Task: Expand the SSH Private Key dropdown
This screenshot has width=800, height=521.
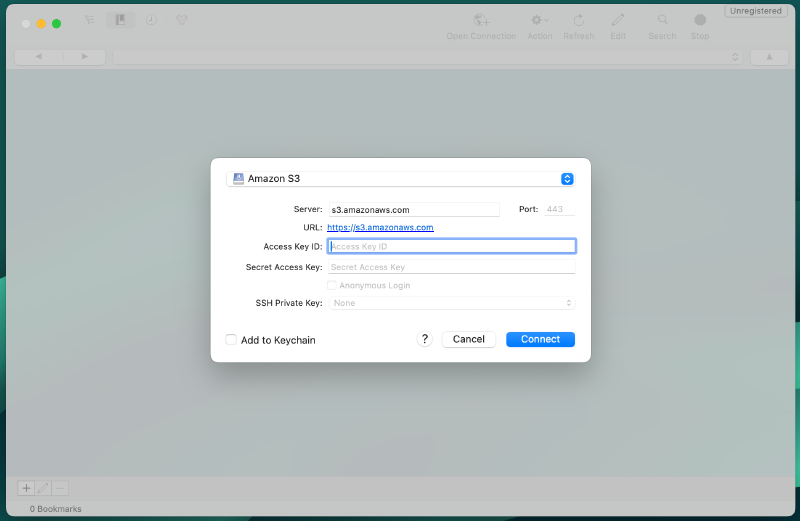Action: (x=451, y=303)
